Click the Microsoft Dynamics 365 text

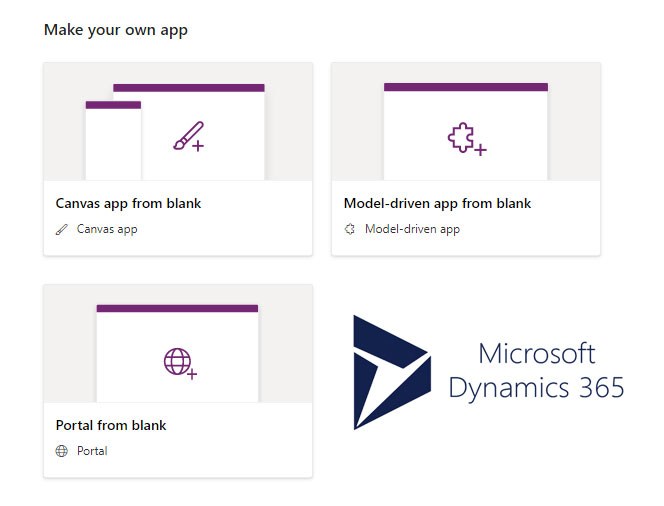point(536,371)
